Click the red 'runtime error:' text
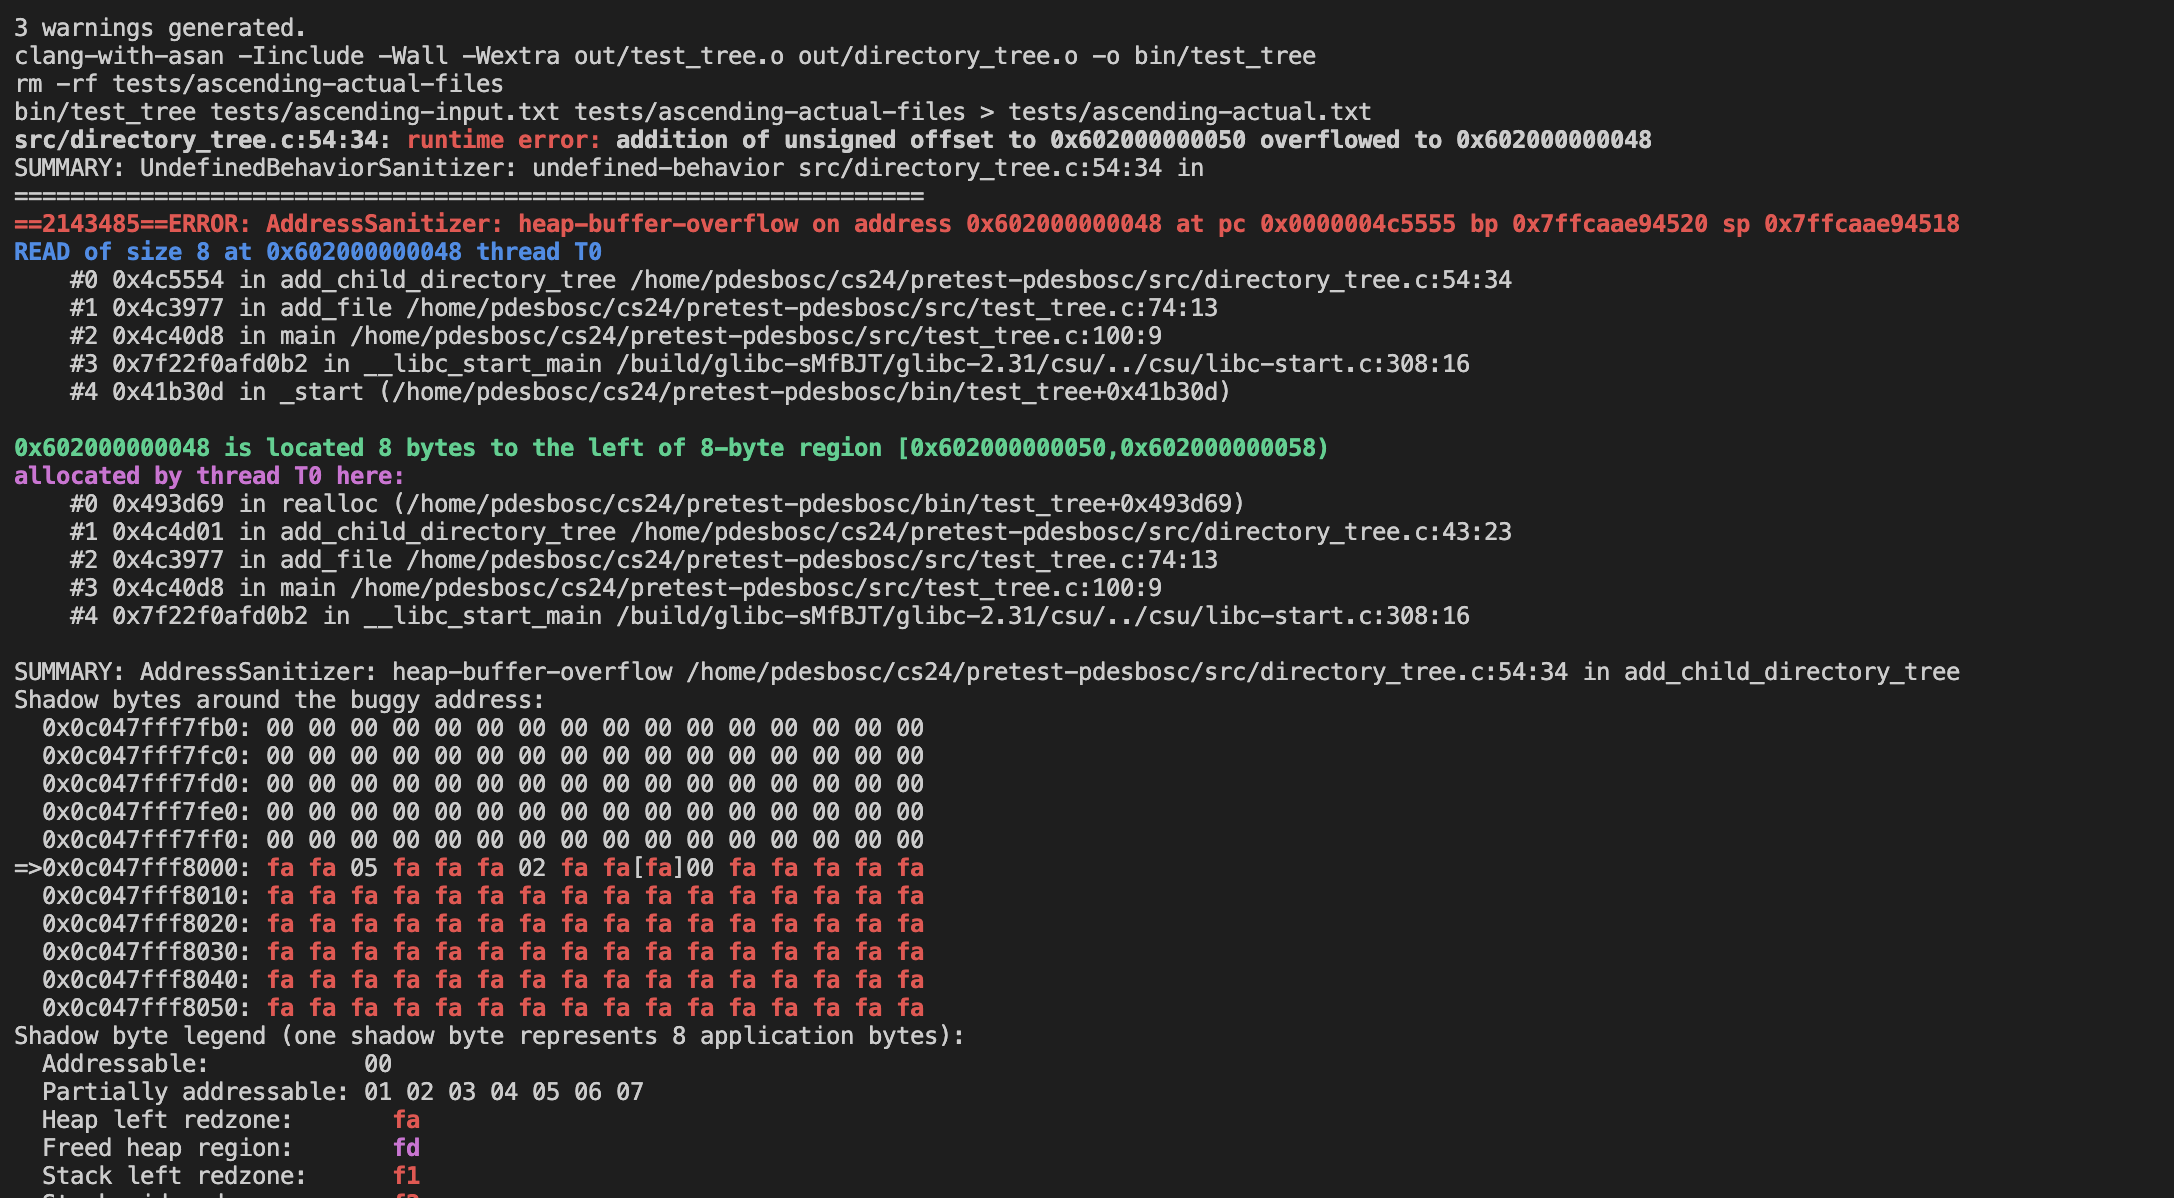 point(503,140)
